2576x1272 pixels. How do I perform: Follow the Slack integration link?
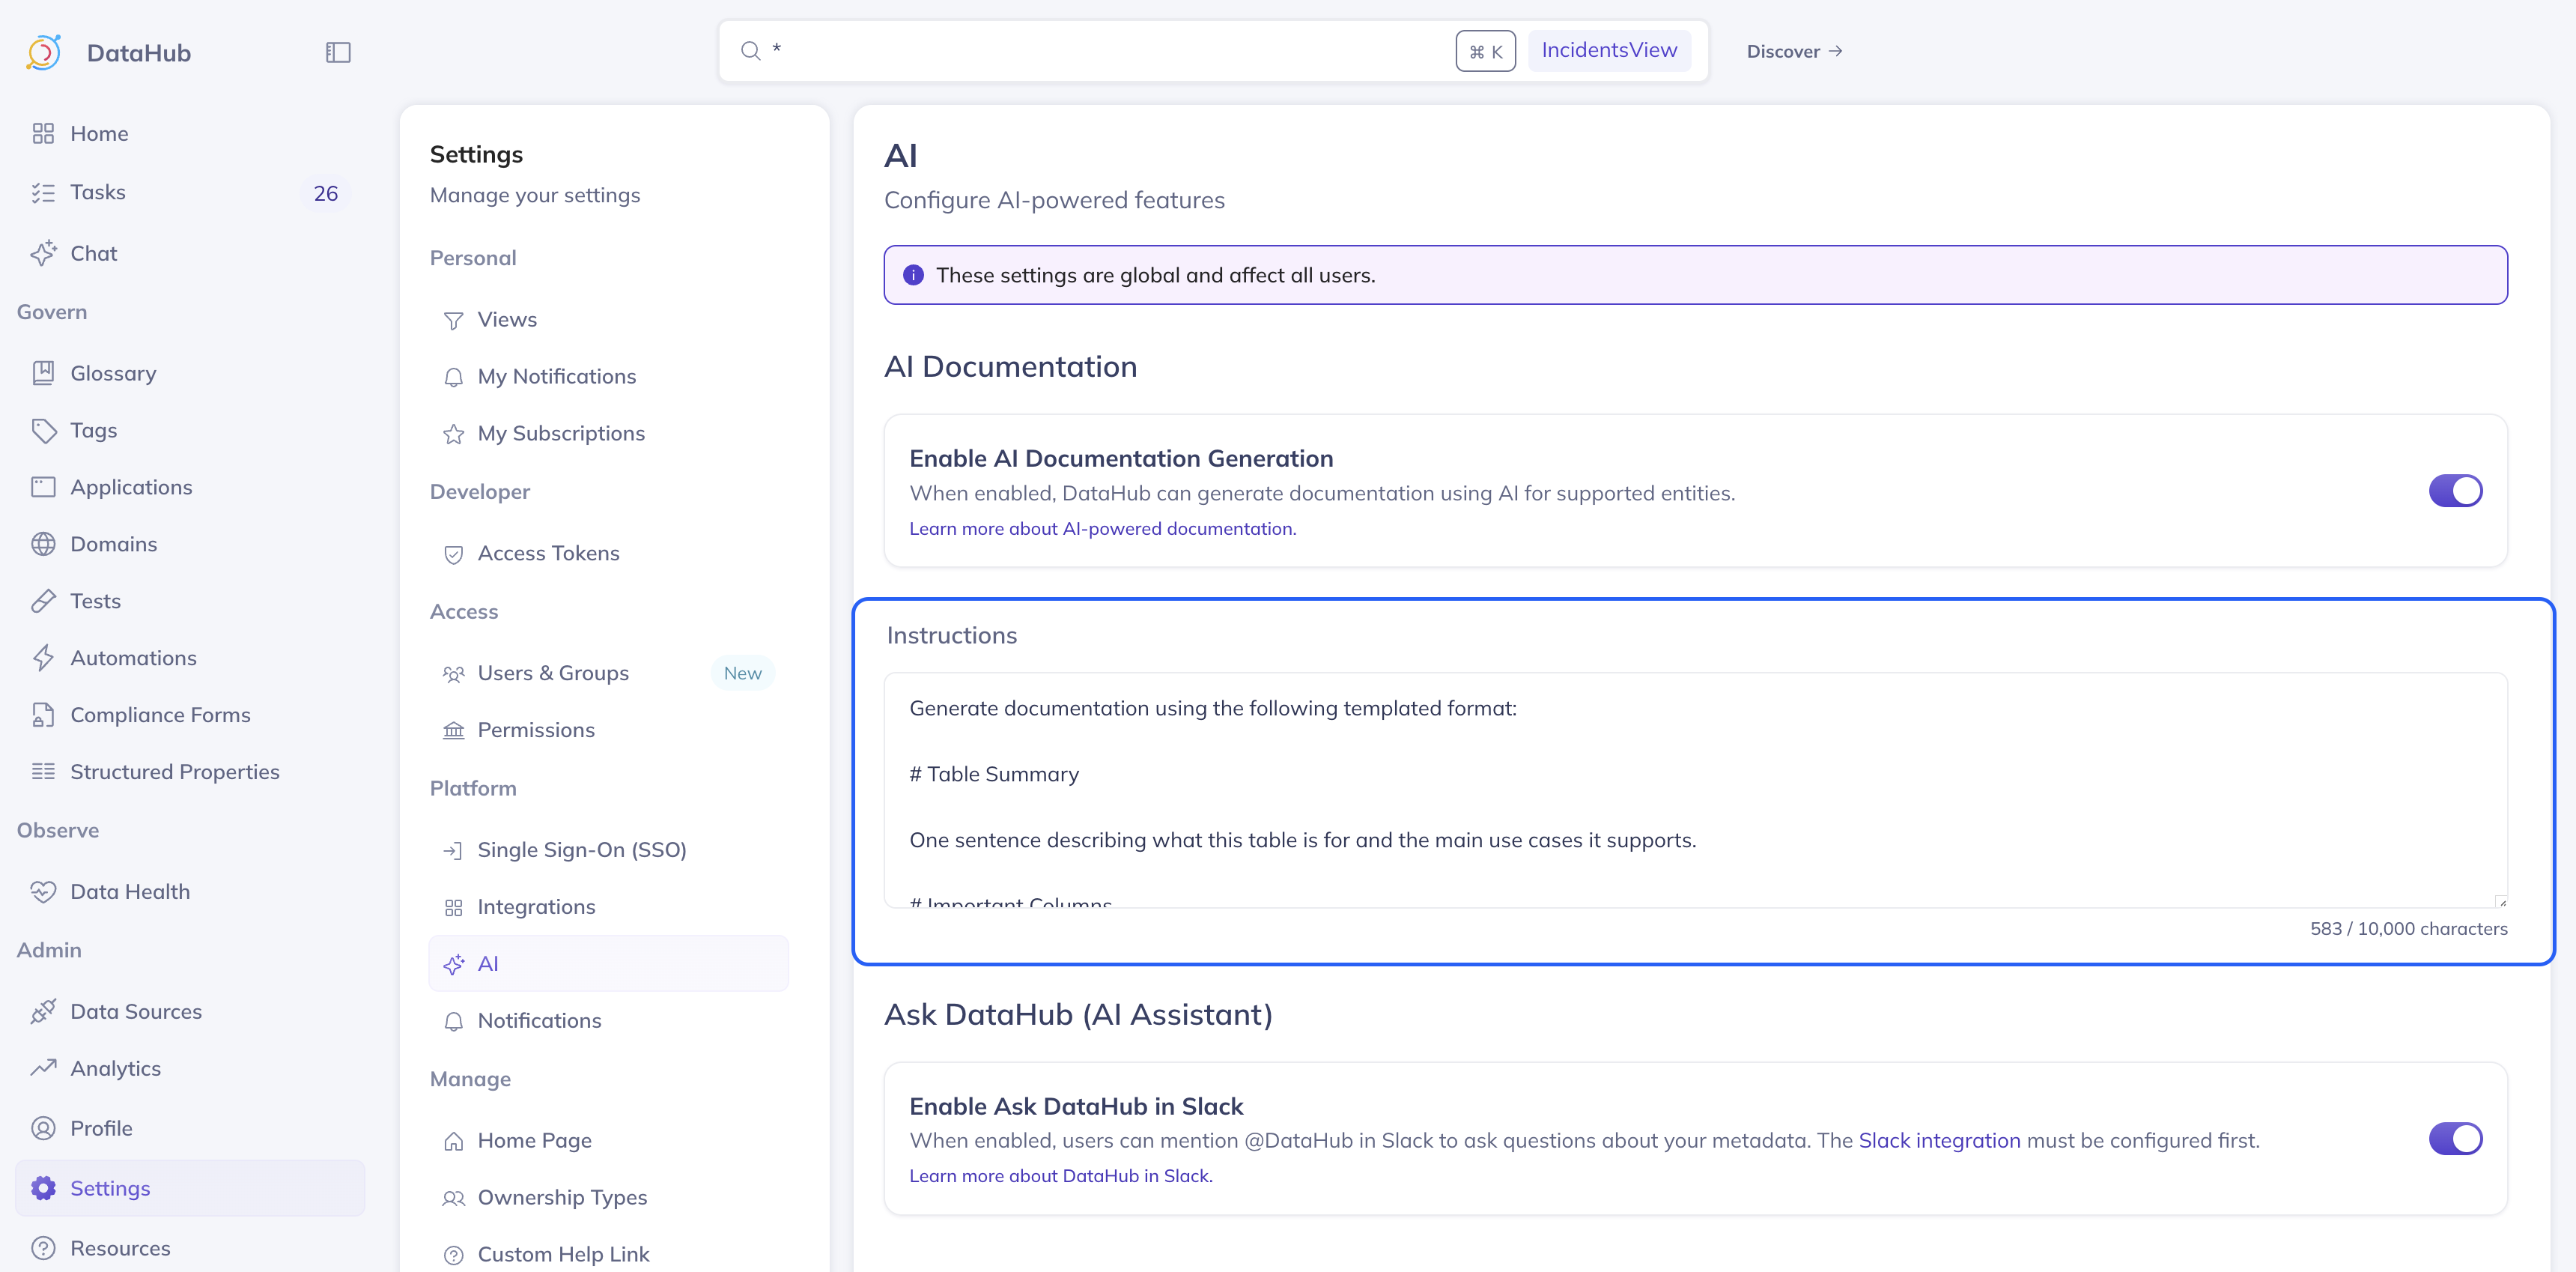tap(1939, 1140)
